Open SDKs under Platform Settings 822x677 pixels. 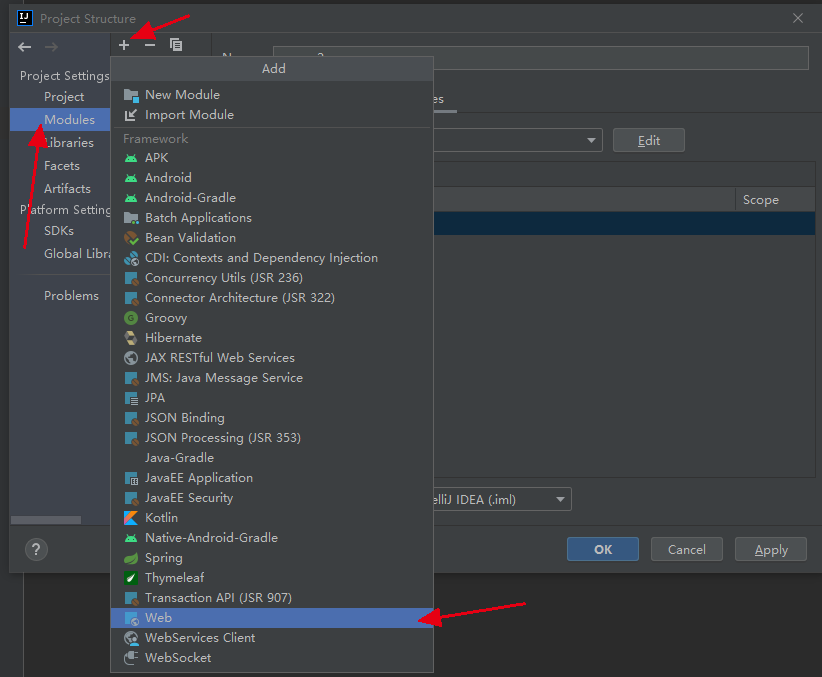[60, 231]
